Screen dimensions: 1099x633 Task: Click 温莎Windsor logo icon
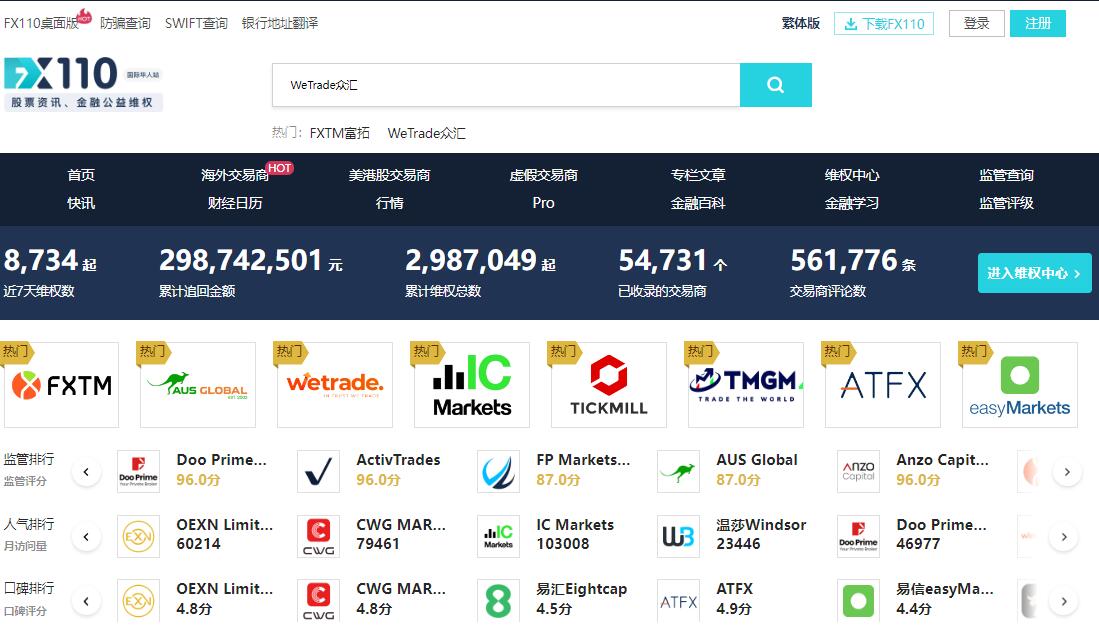678,536
